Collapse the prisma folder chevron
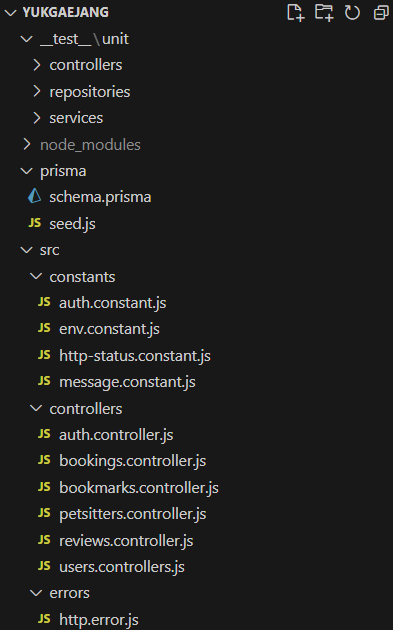 click(x=27, y=171)
